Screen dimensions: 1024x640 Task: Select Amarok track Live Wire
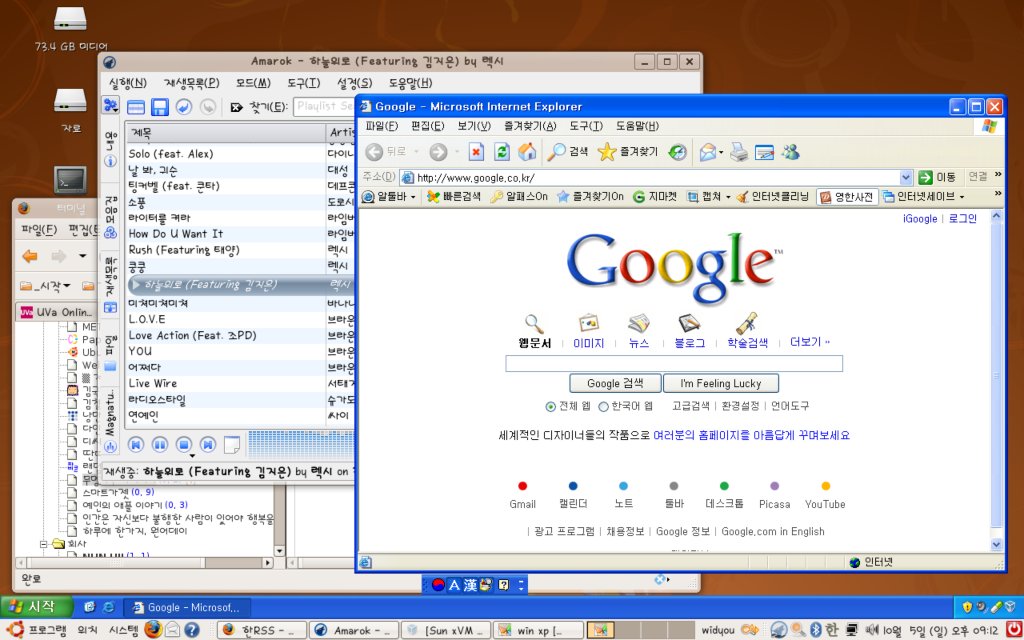point(153,383)
